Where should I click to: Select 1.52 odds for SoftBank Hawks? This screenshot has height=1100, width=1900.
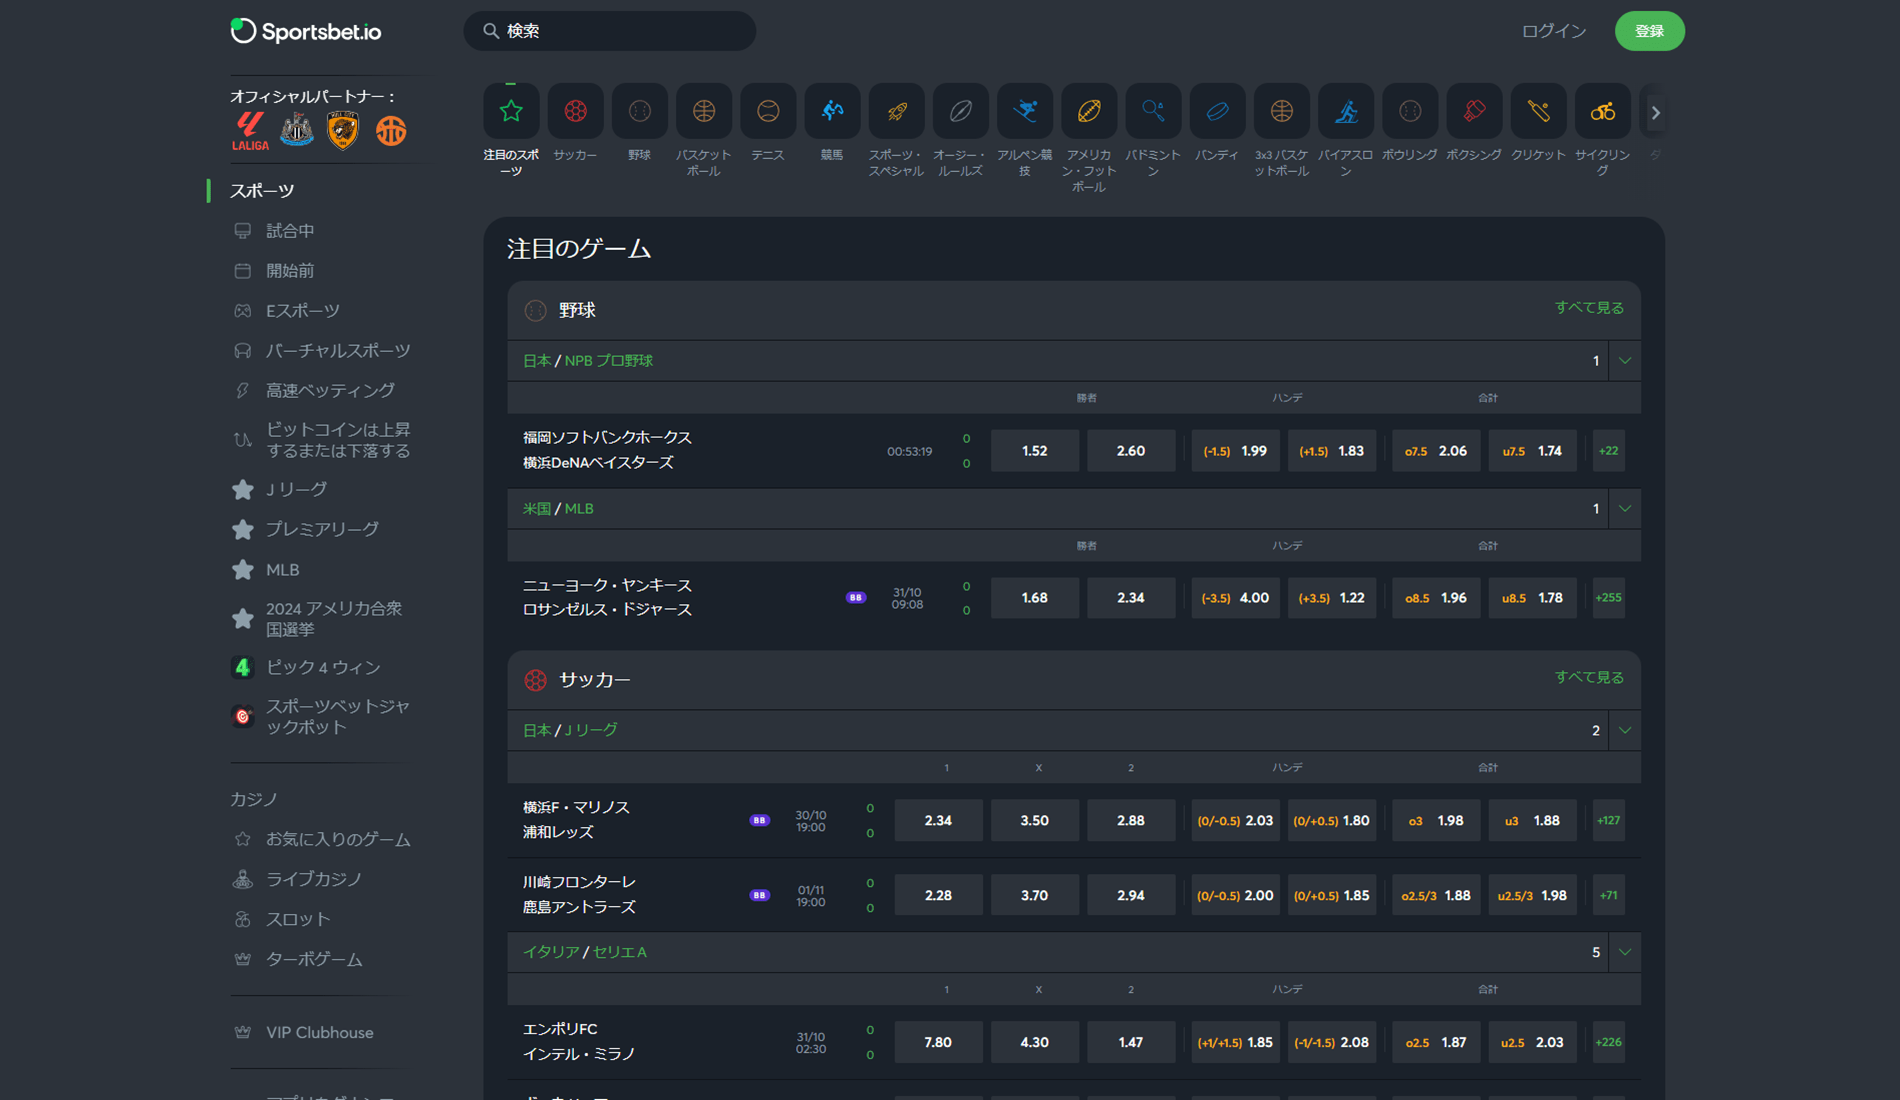tap(1034, 451)
